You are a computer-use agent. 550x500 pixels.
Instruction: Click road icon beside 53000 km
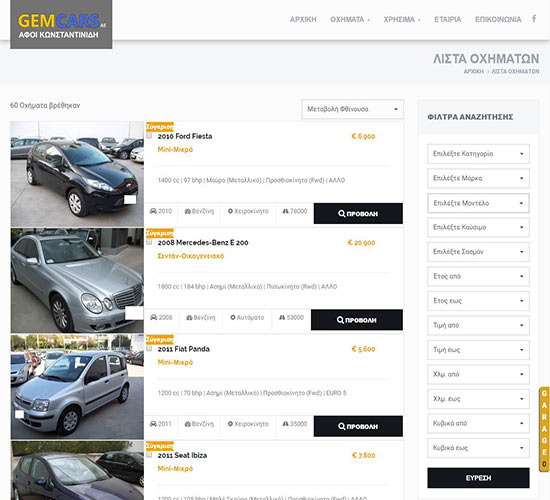tap(282, 318)
